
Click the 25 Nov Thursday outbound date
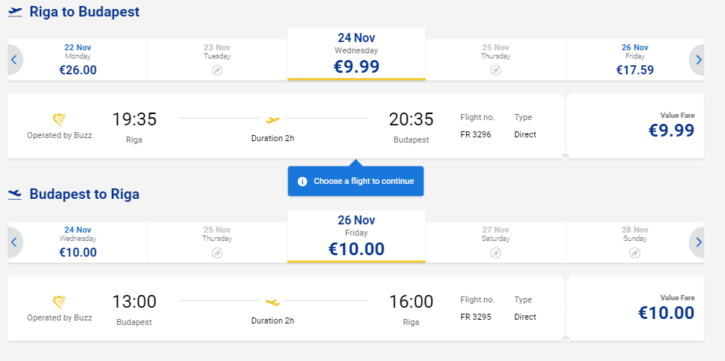click(x=495, y=60)
